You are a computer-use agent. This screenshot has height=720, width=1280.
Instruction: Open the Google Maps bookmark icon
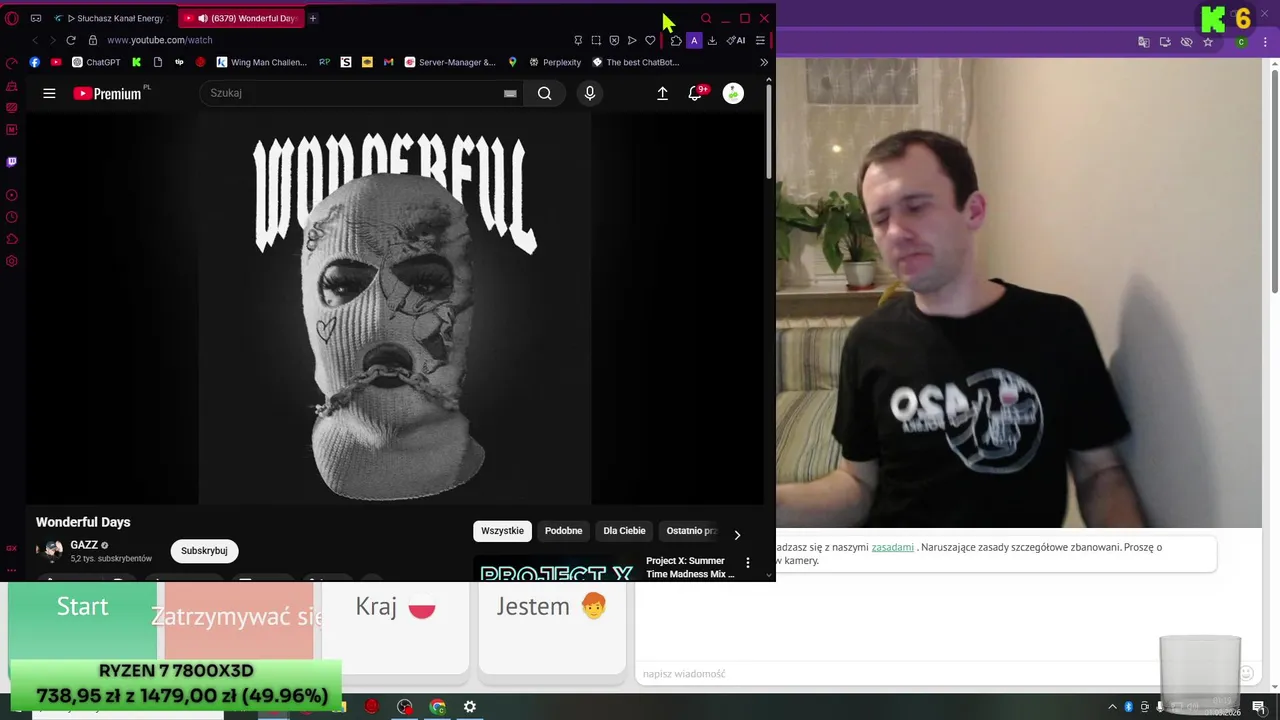(x=513, y=62)
